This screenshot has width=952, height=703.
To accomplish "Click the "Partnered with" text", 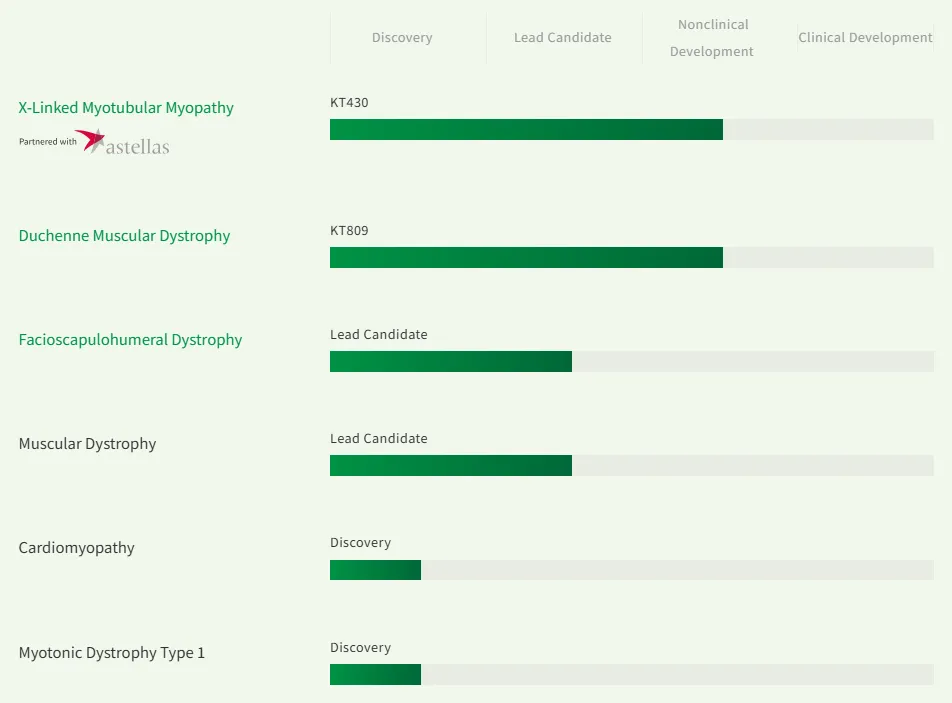I will click(47, 142).
